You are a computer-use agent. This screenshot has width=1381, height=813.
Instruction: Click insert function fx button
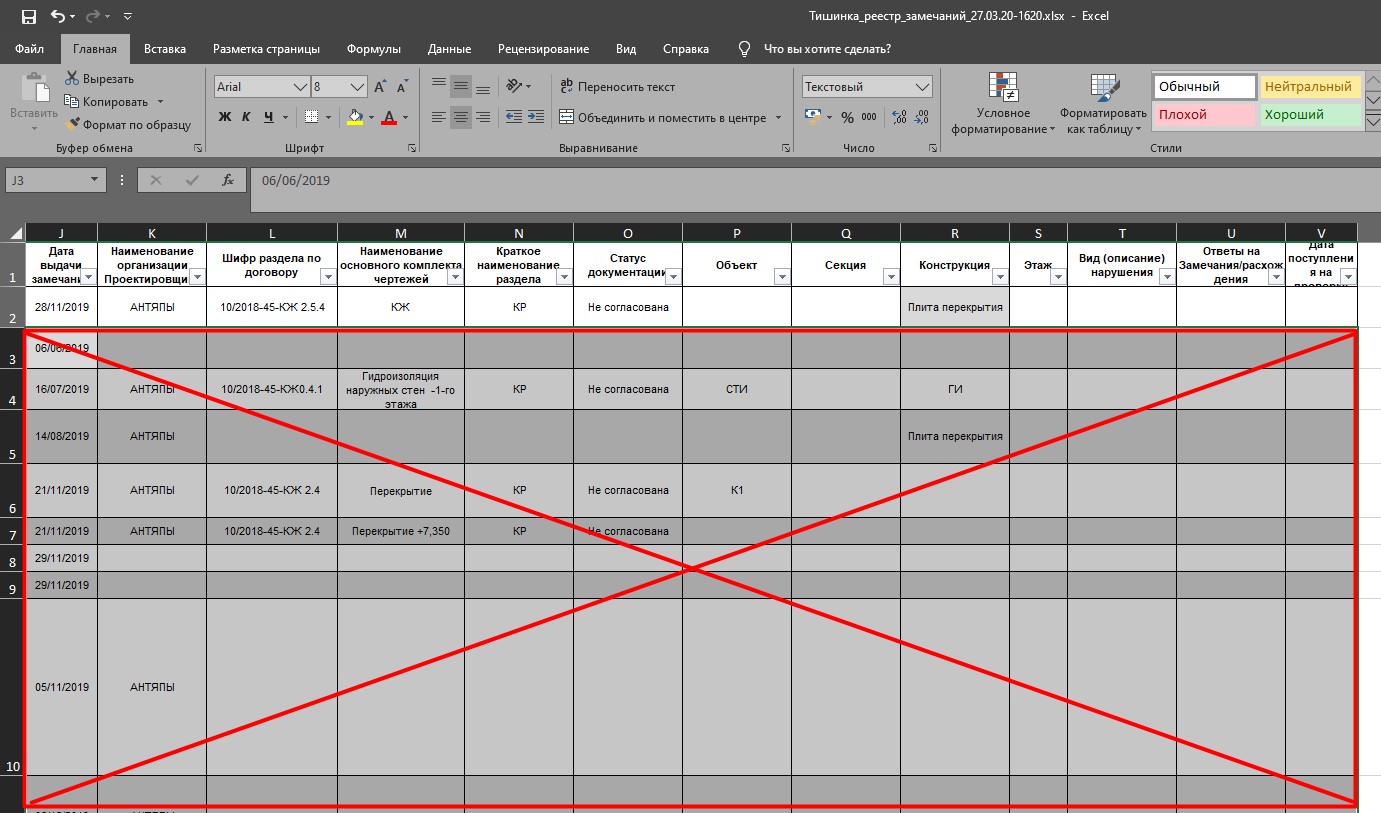click(227, 180)
